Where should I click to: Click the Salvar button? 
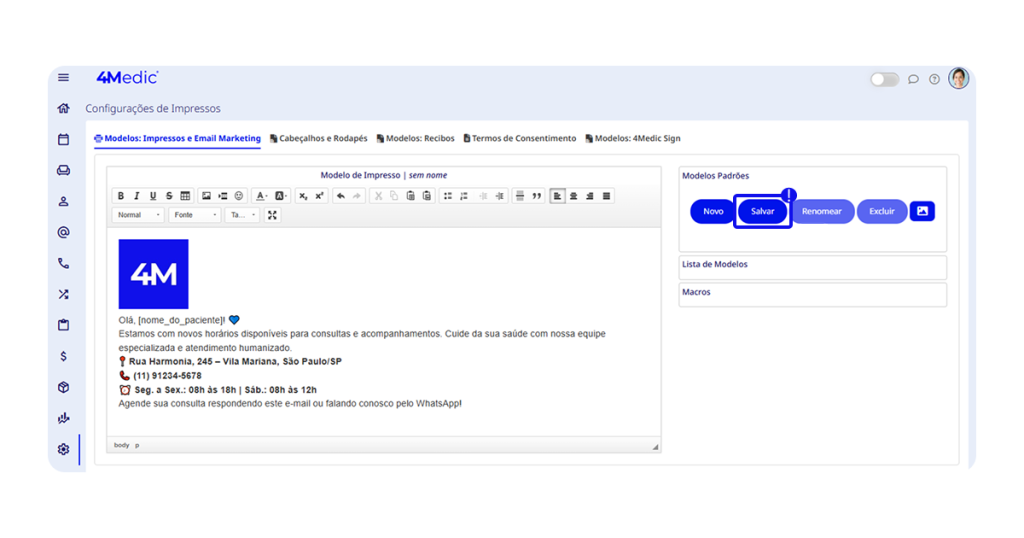point(763,212)
